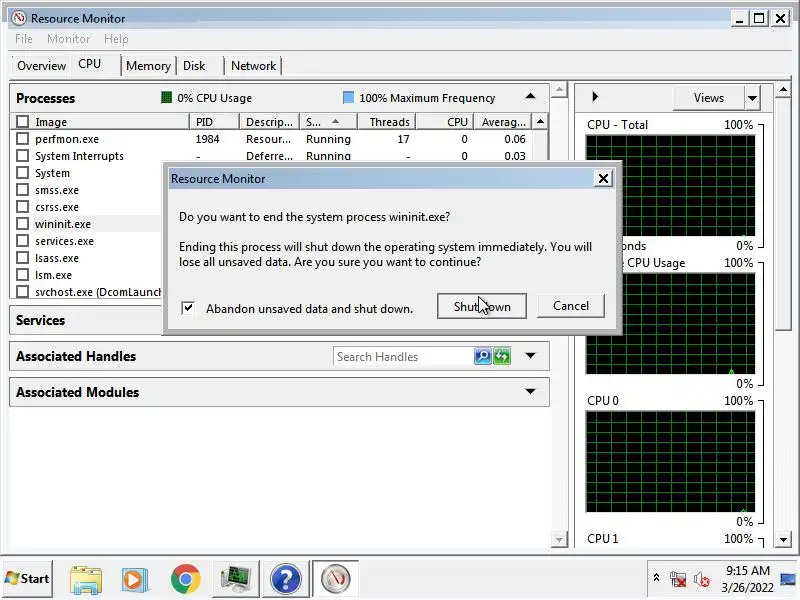Click the Threads column header
The height and width of the screenshot is (600, 800).
pos(386,122)
